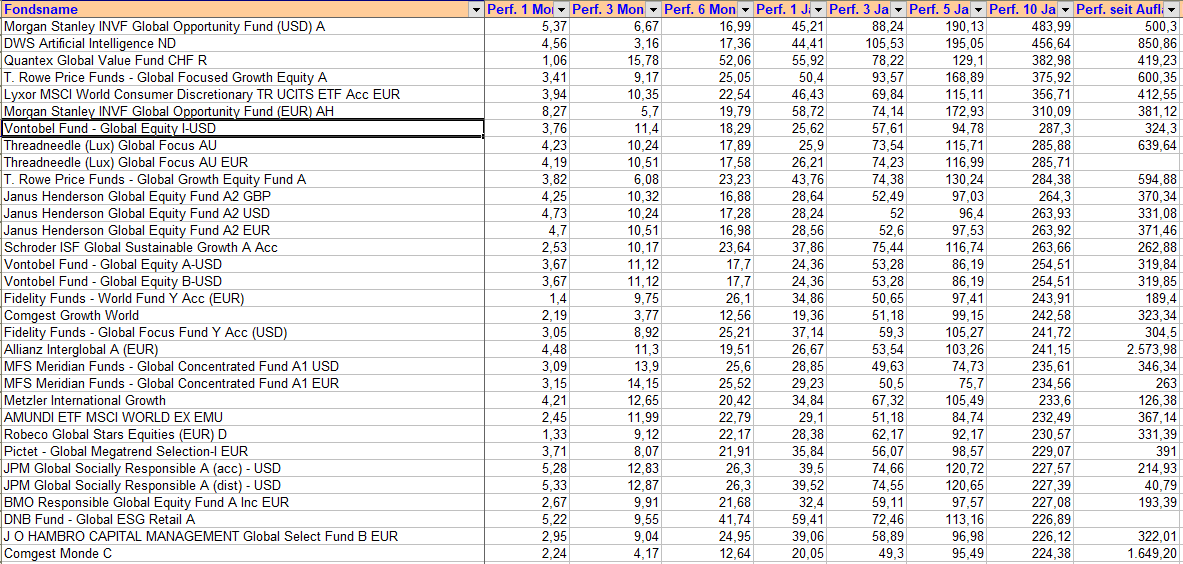Select JPM Global Socially Responsible A (dist) - USD

[x=242, y=485]
